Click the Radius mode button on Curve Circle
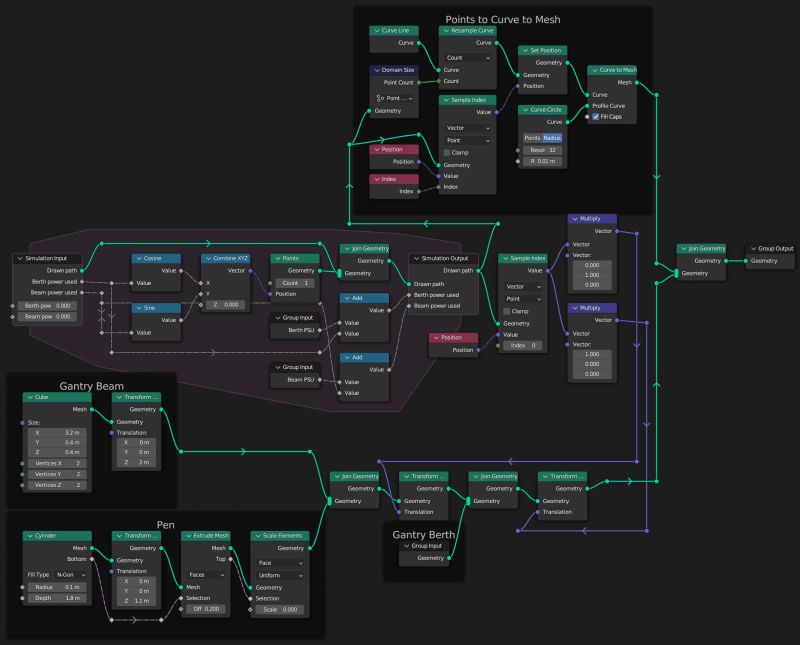 click(551, 137)
